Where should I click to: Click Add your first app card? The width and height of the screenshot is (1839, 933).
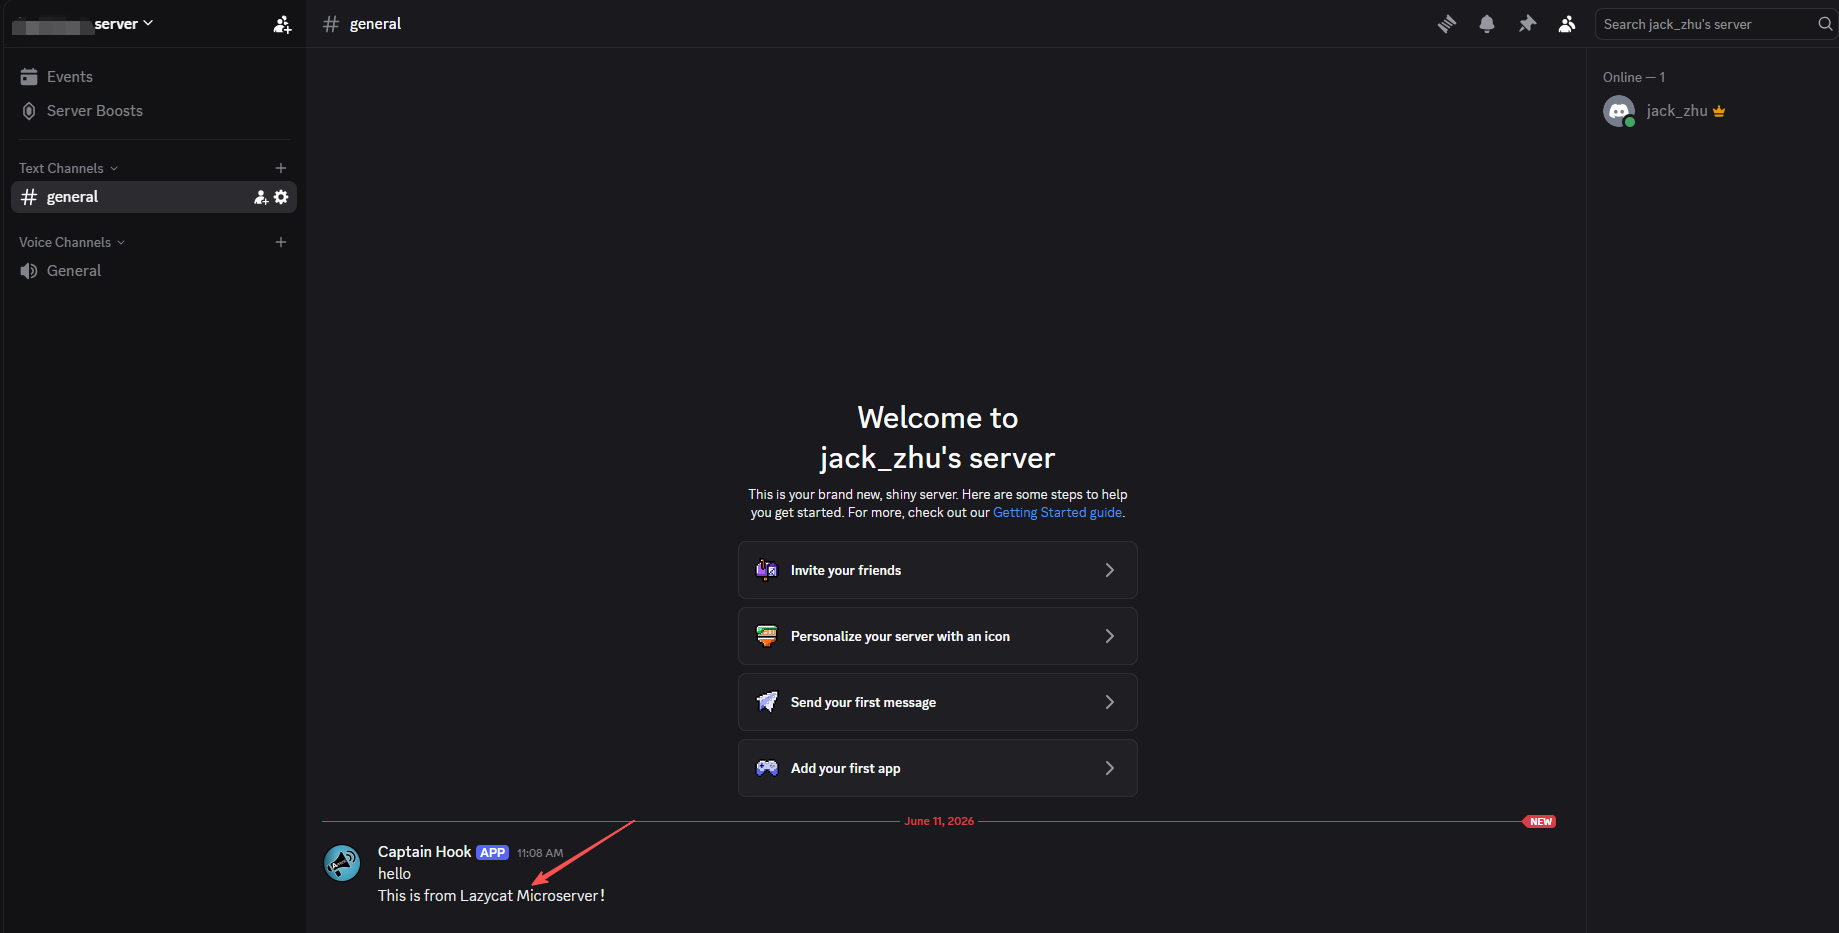938,768
